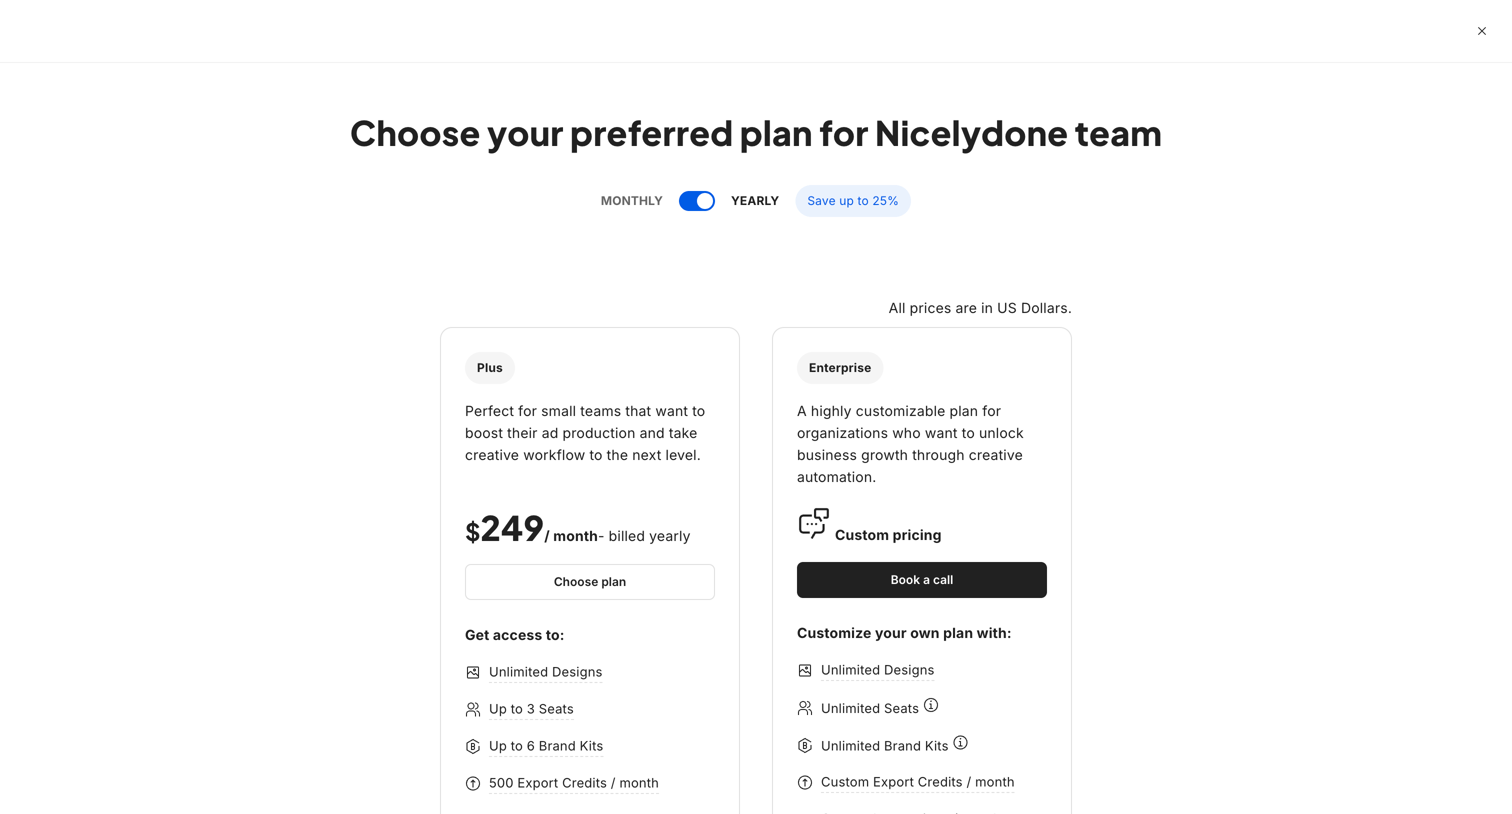
Task: Click the people icon next to Up to 3 Seats
Action: click(473, 710)
